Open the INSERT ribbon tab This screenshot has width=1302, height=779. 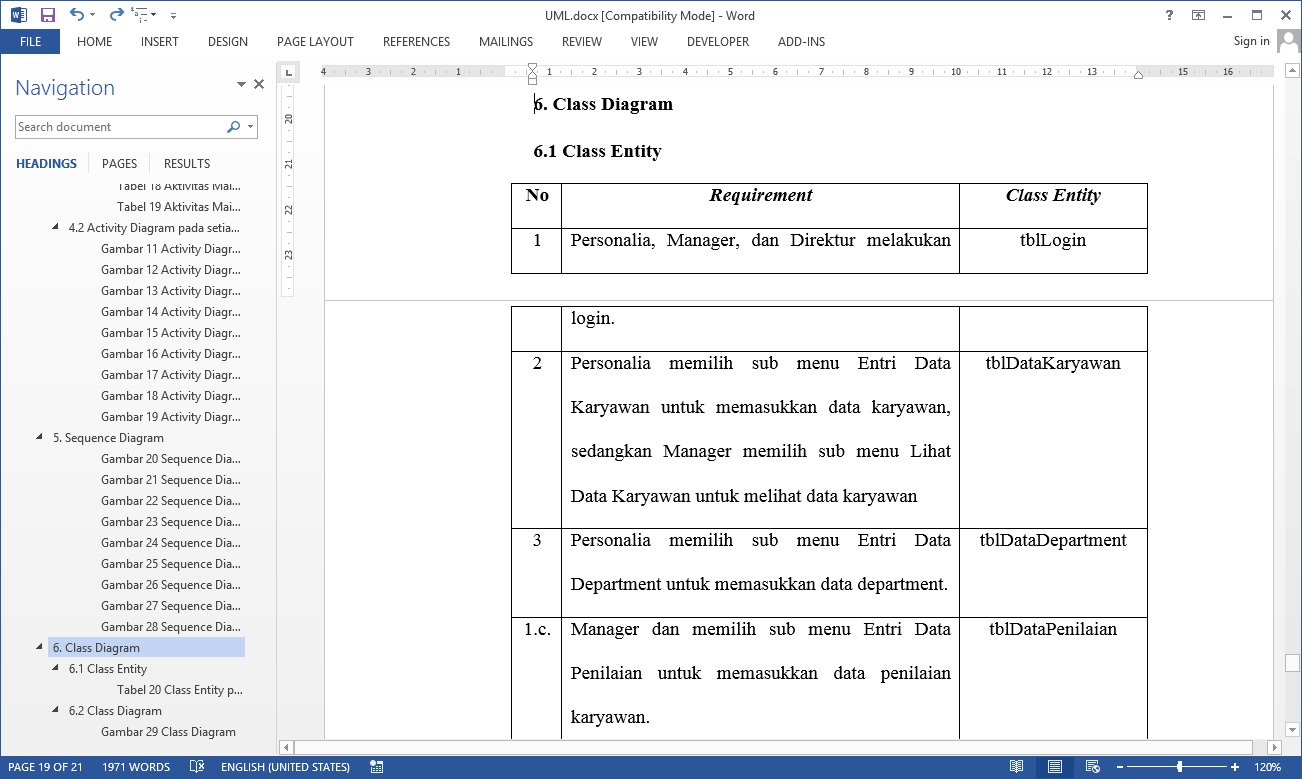[159, 42]
